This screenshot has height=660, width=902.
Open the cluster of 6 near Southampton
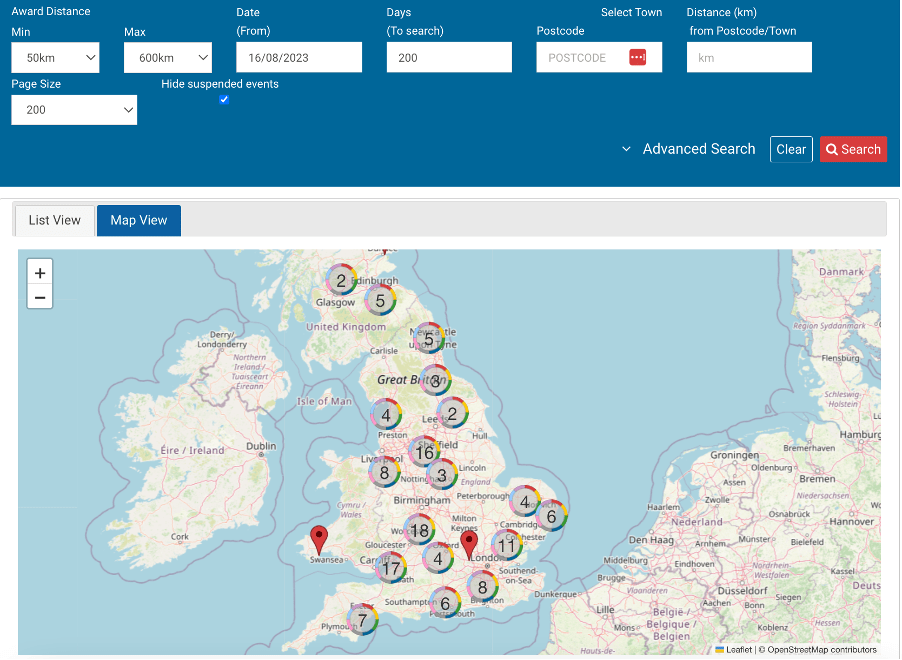pos(445,603)
